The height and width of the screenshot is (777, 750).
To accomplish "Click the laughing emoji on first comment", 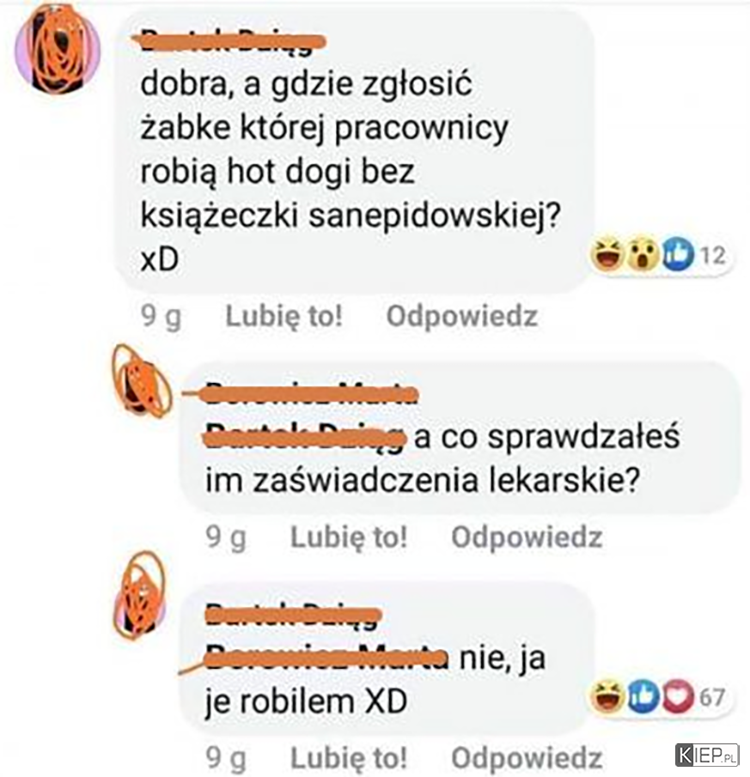I will coord(607,256).
